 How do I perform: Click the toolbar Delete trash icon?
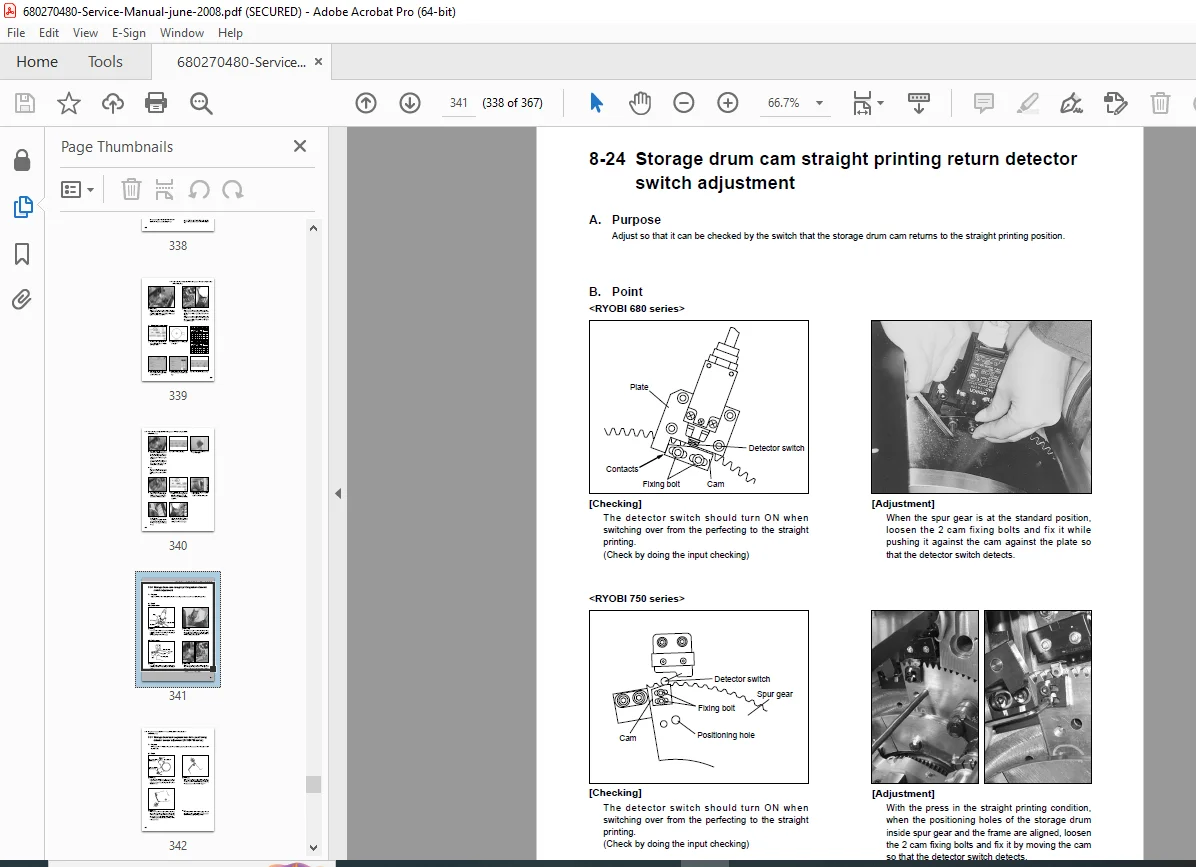(1160, 103)
